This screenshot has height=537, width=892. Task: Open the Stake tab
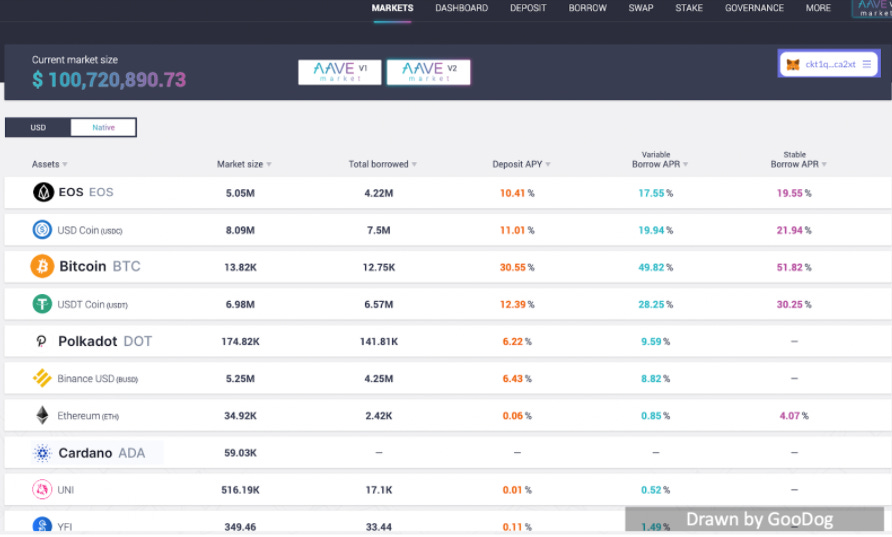coord(689,8)
